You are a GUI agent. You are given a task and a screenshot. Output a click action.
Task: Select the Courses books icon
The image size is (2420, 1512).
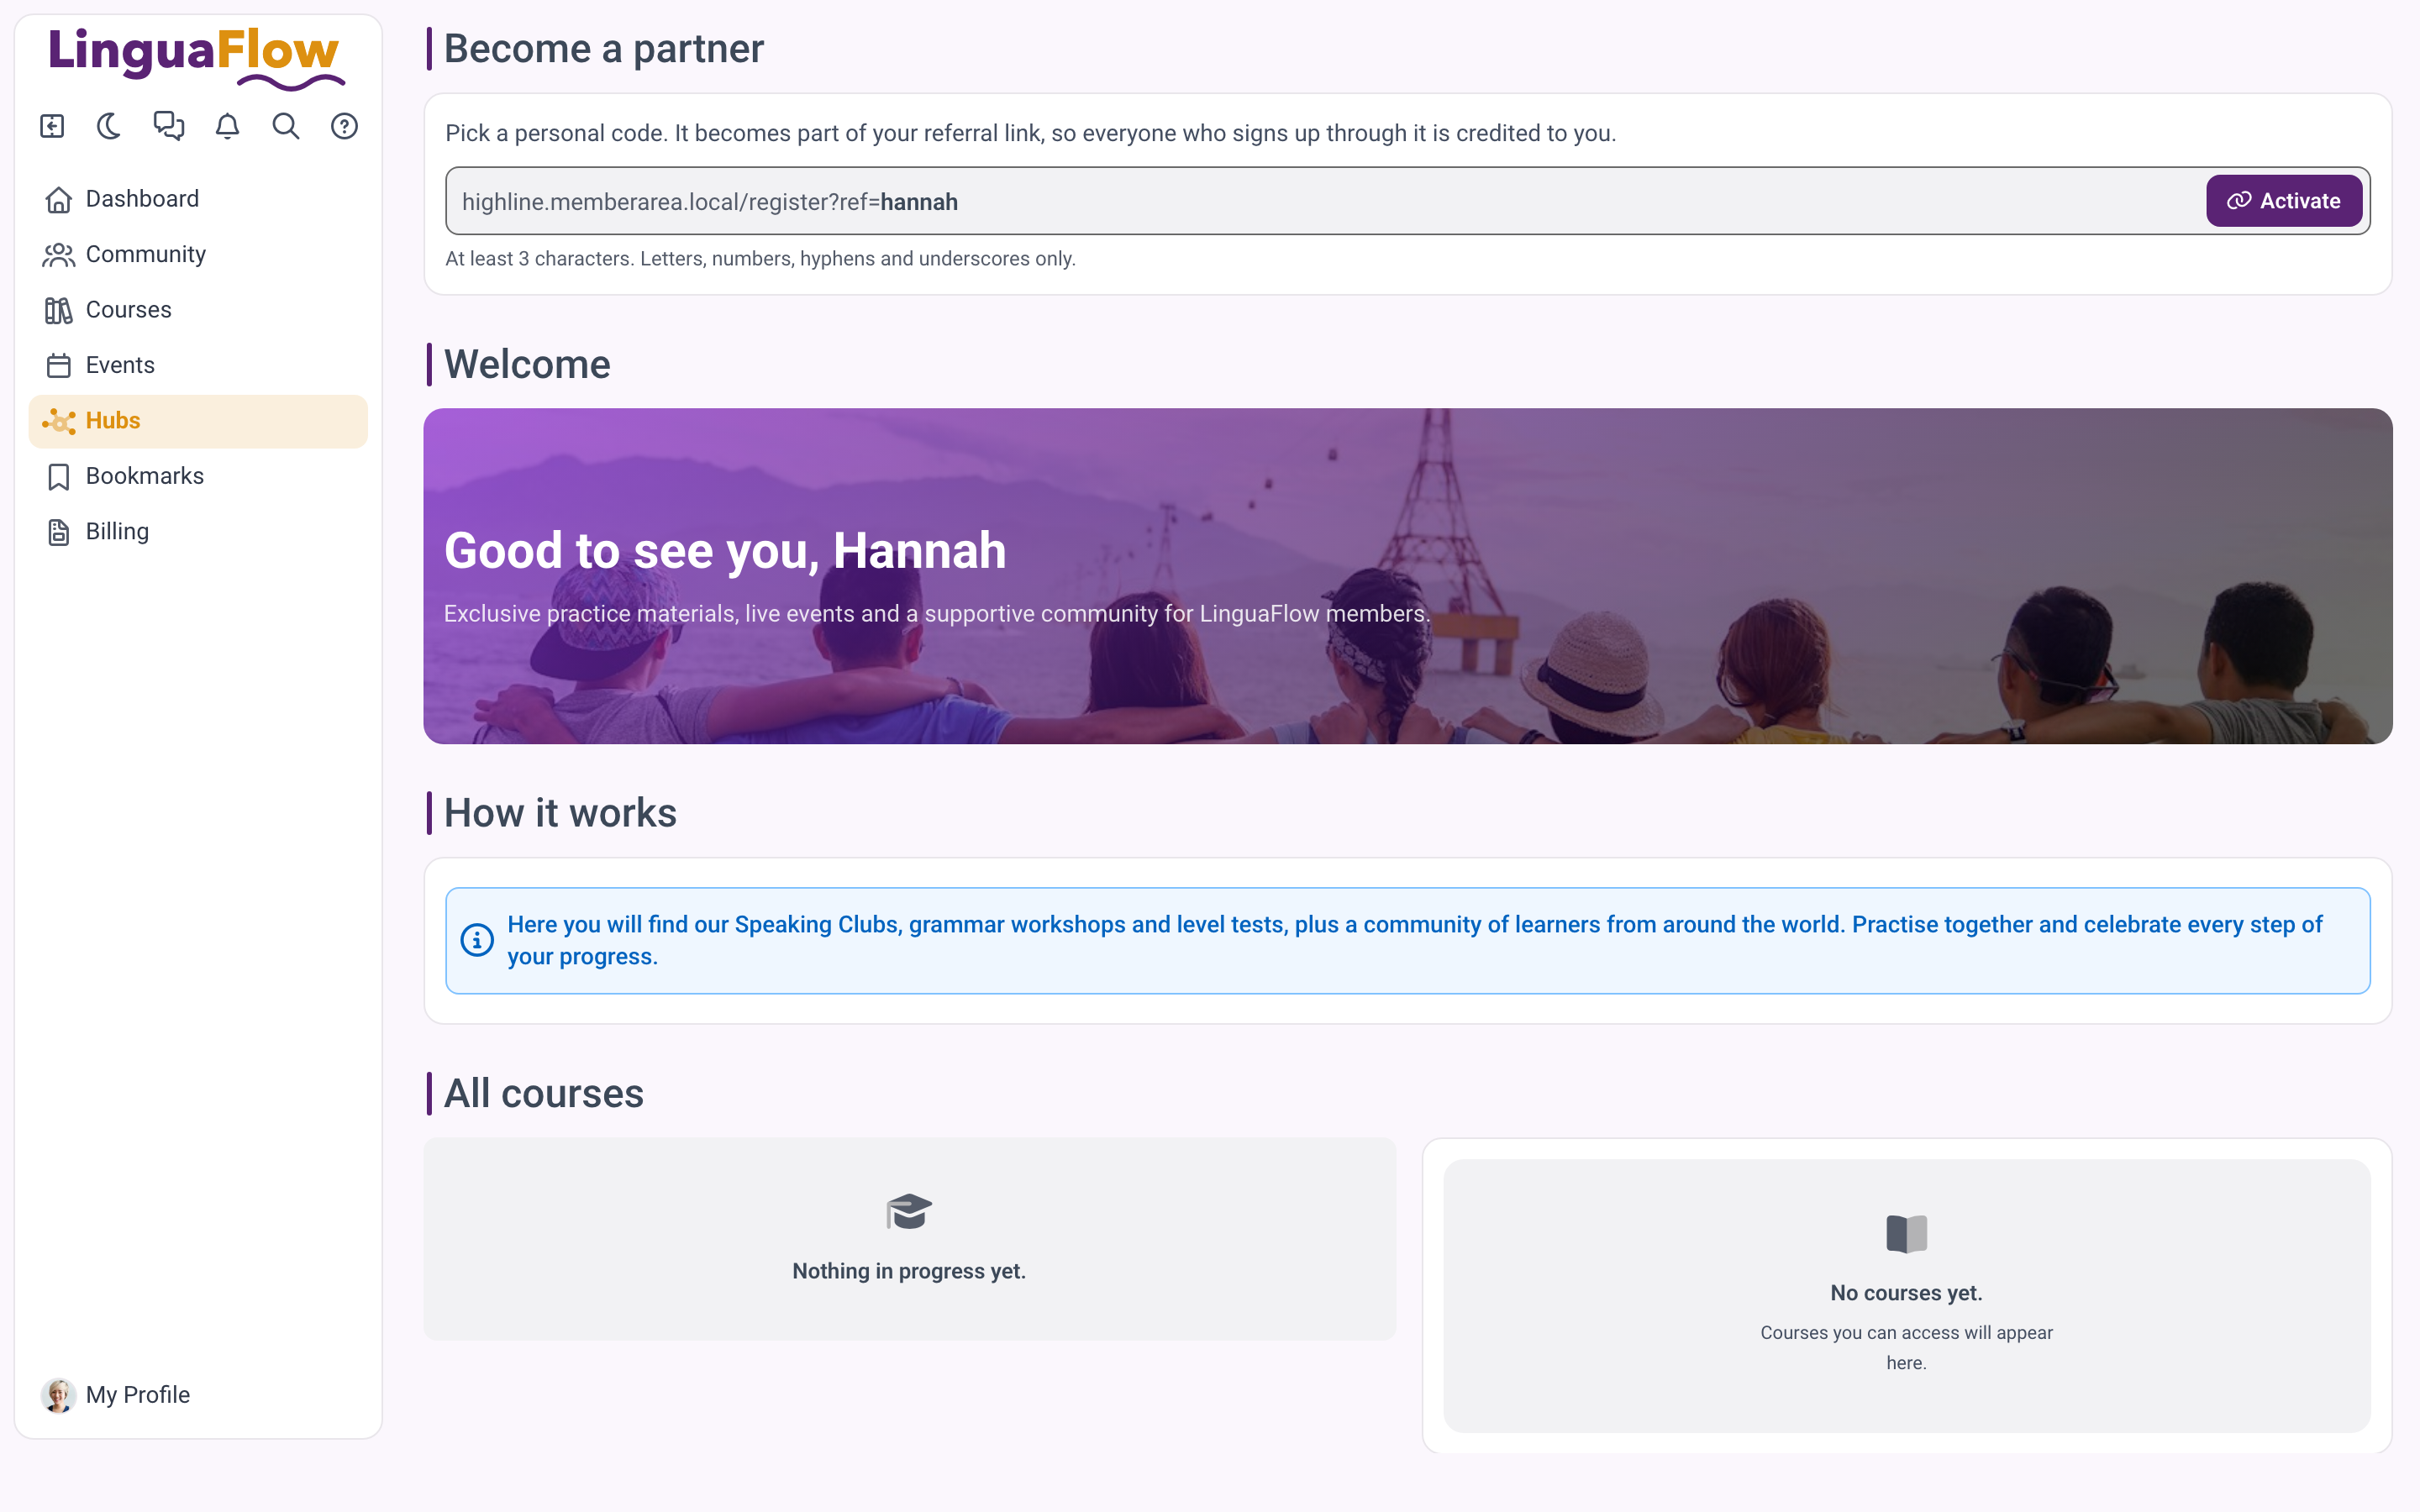(59, 310)
